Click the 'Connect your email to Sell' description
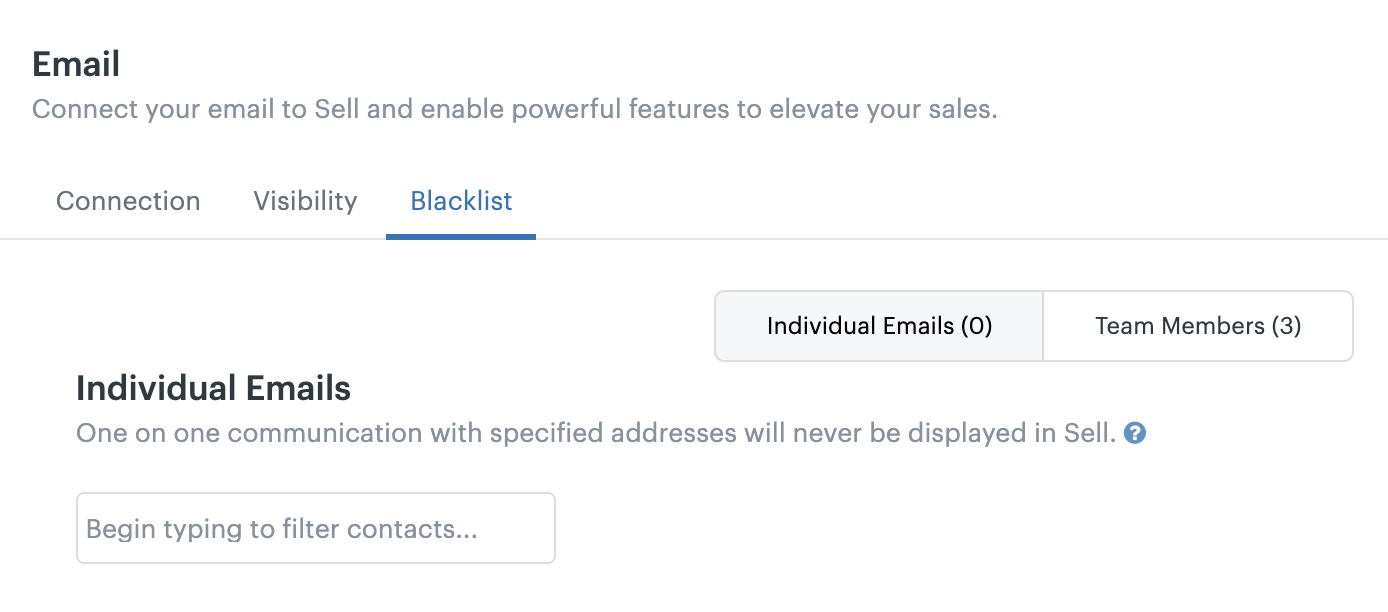1388x612 pixels. coord(515,109)
